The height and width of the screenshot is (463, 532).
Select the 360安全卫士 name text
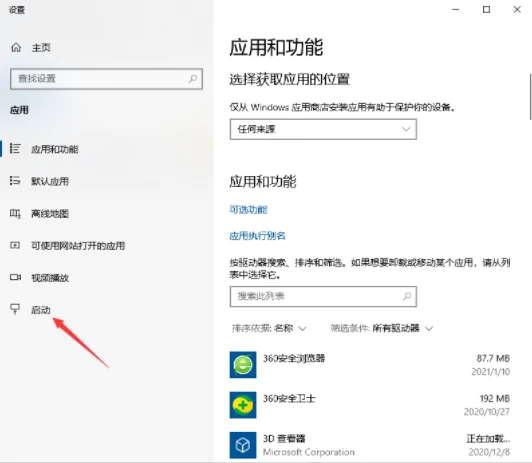click(x=289, y=398)
